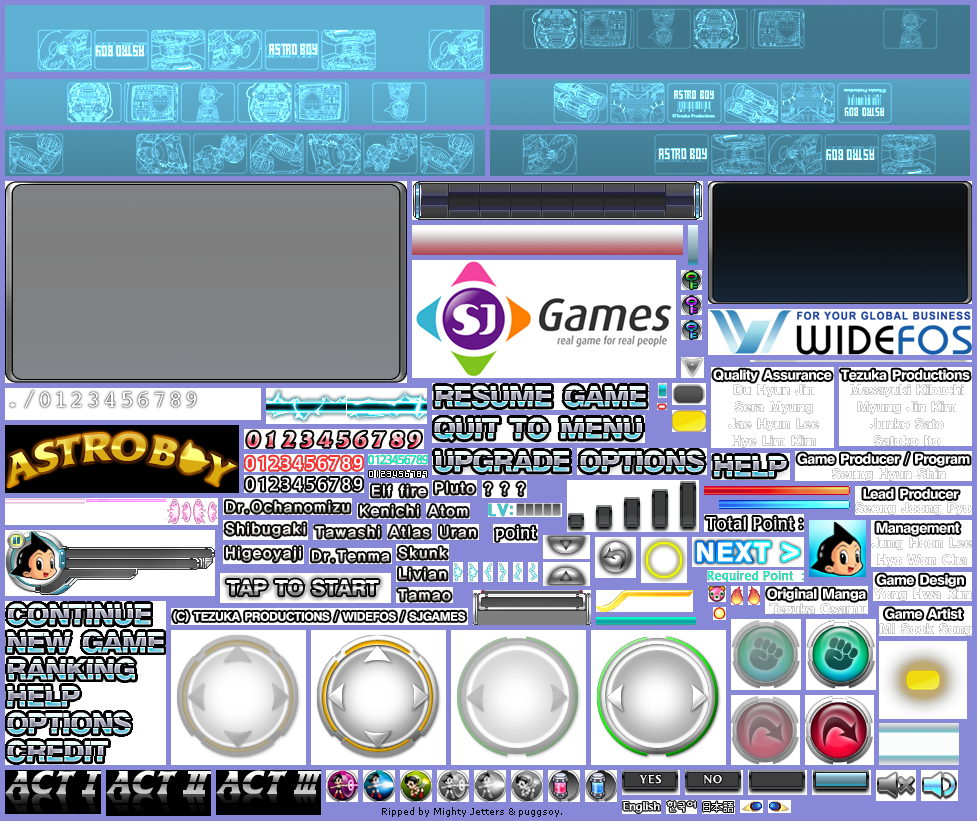Select the 한국어 language option
The width and height of the screenshot is (977, 821).
pos(681,807)
